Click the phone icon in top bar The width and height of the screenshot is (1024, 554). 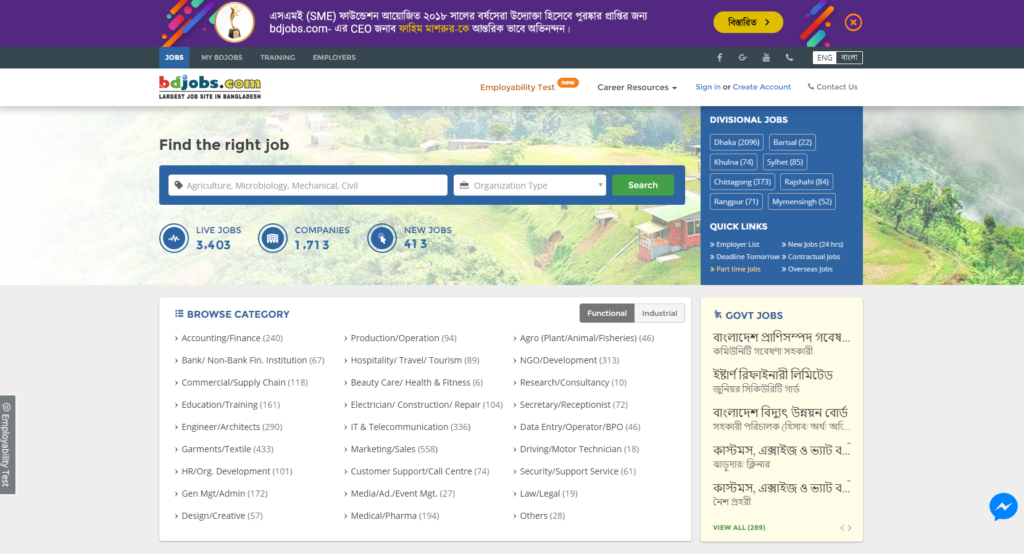[x=789, y=58]
